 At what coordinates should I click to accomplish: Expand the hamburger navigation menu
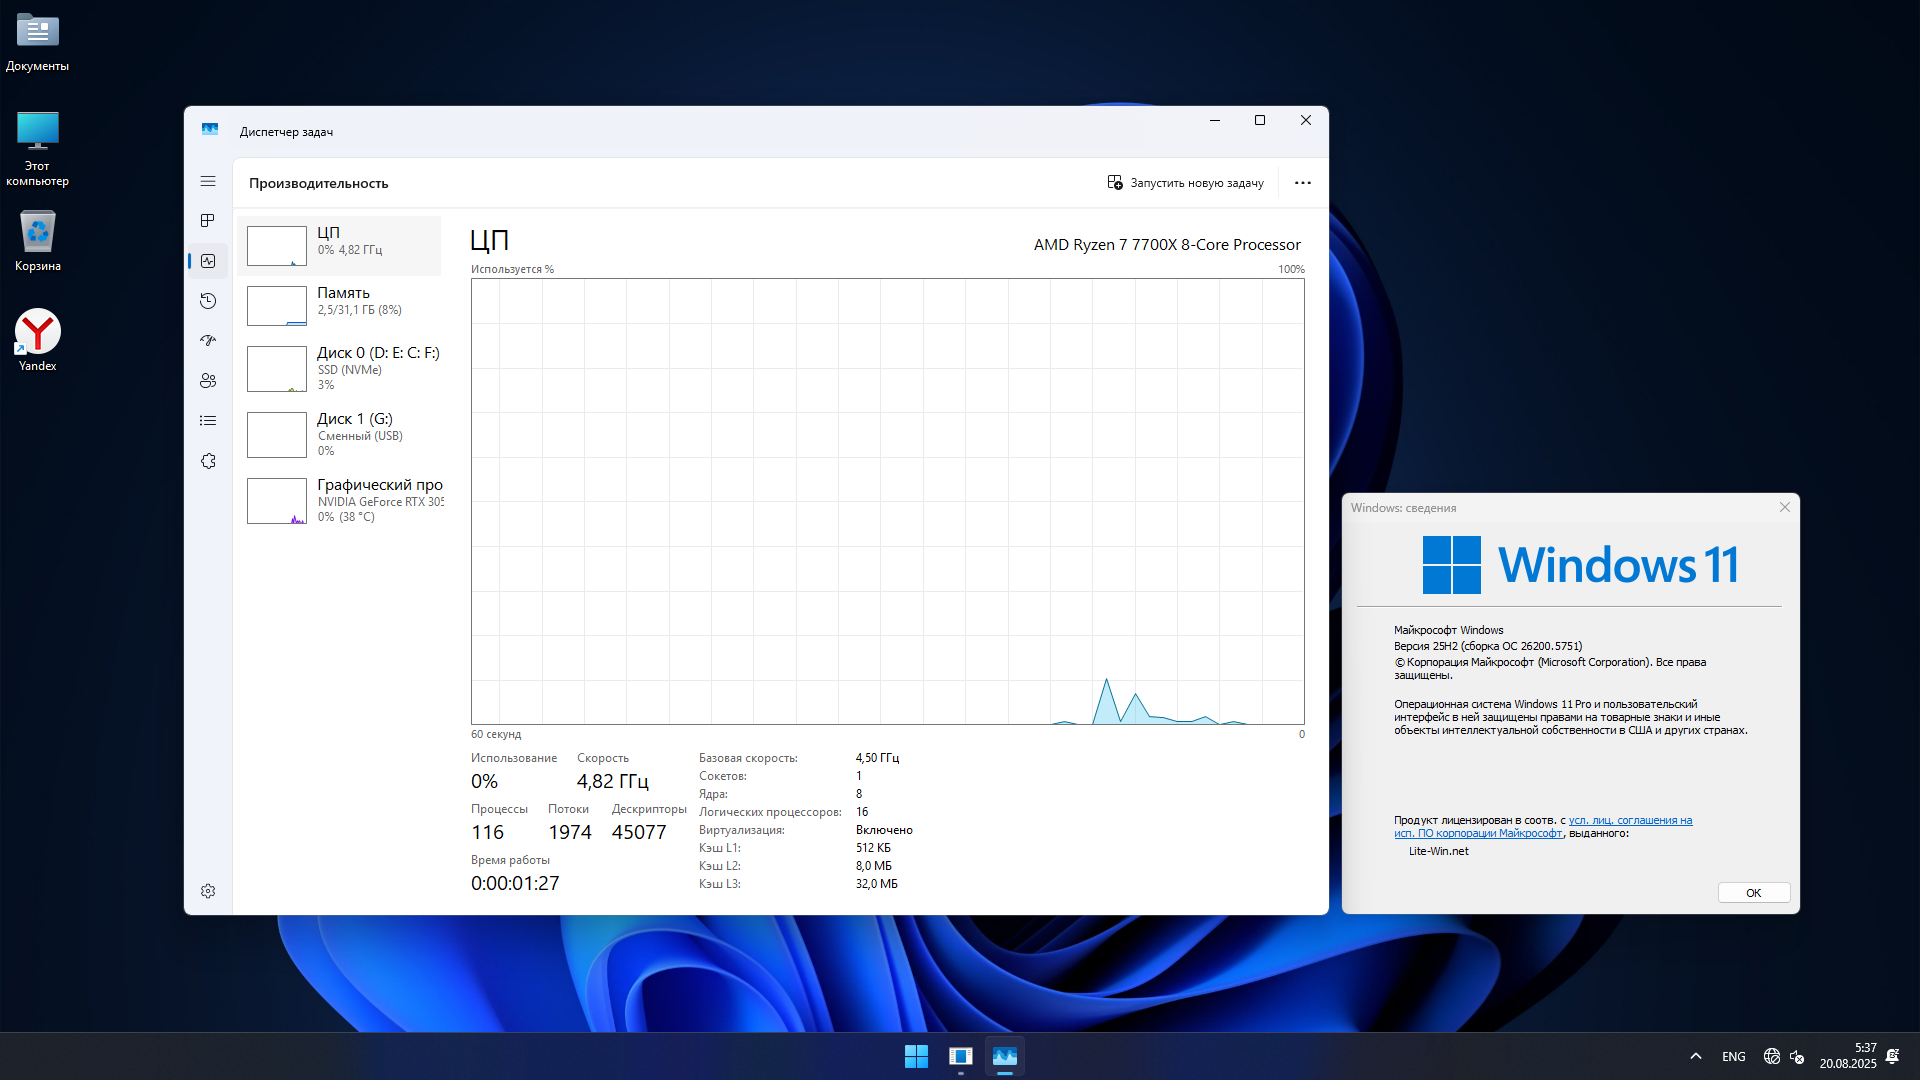pos(208,181)
